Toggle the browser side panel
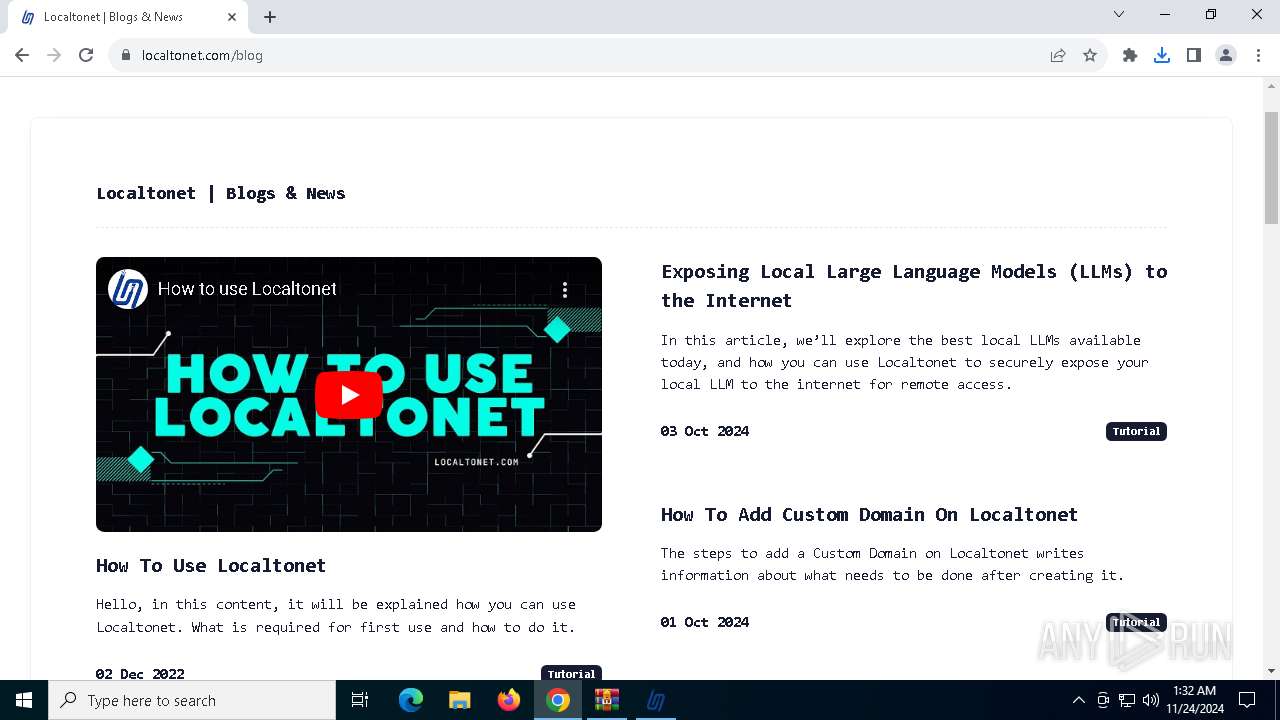The width and height of the screenshot is (1280, 720). (x=1194, y=55)
